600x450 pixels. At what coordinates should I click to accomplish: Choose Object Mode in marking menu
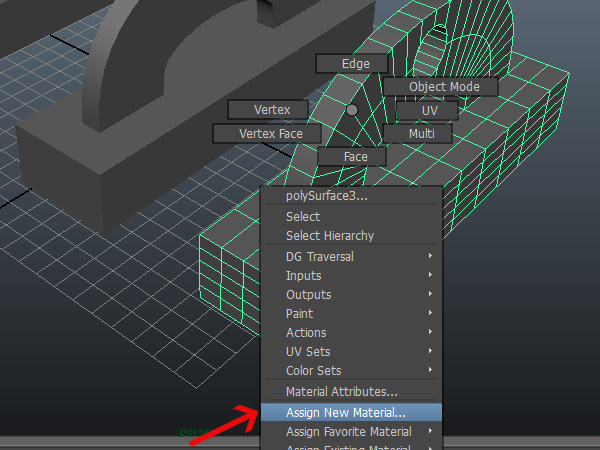point(440,87)
